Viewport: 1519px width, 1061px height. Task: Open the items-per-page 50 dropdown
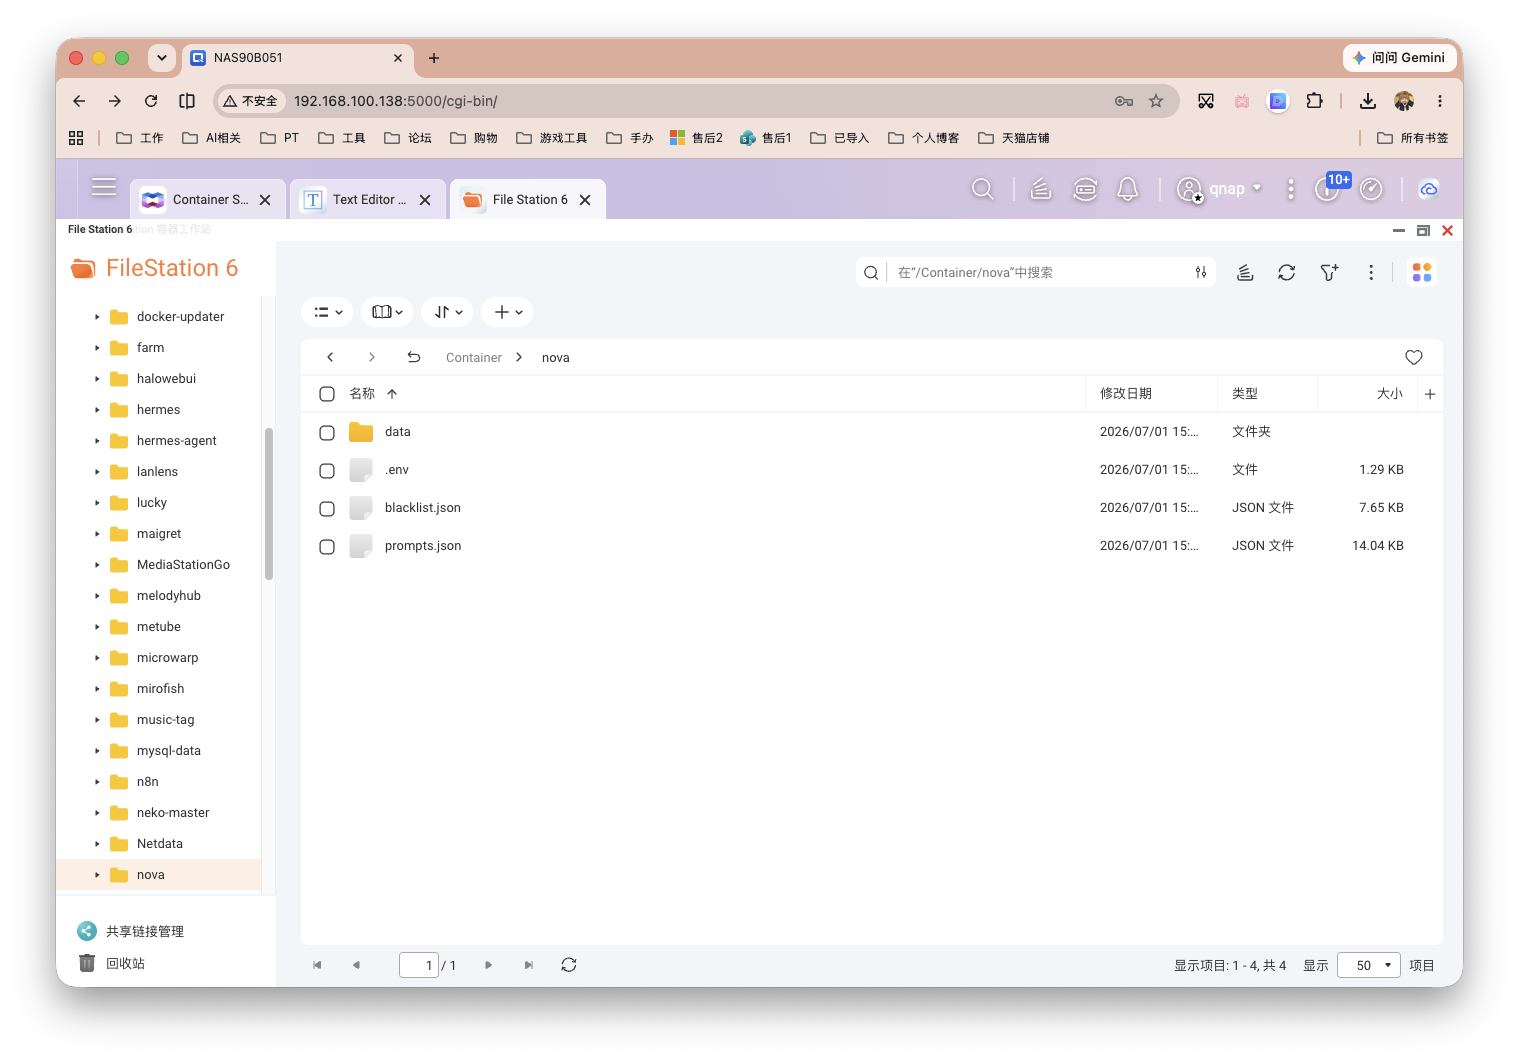tap(1368, 965)
